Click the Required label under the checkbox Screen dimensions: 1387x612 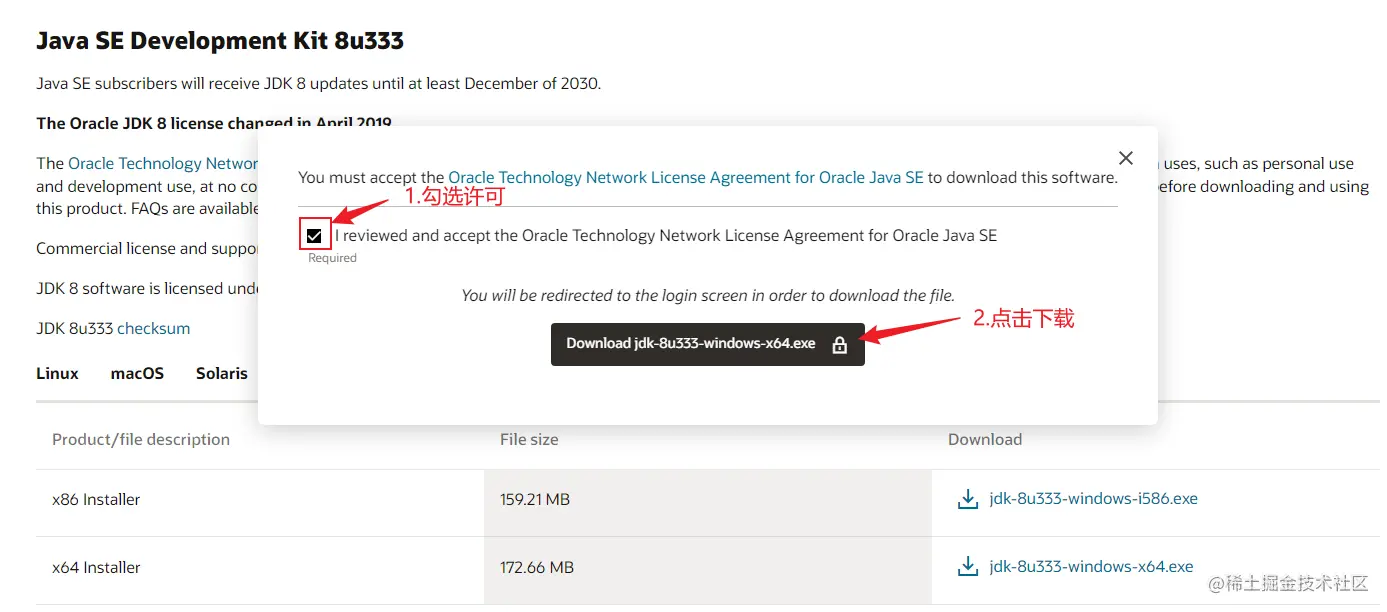(x=332, y=258)
